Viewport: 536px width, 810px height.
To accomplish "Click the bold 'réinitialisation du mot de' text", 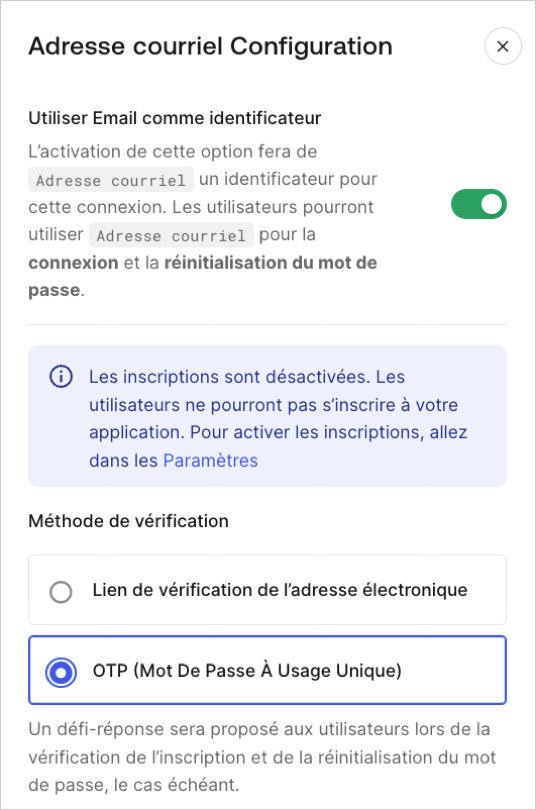I will [x=271, y=262].
